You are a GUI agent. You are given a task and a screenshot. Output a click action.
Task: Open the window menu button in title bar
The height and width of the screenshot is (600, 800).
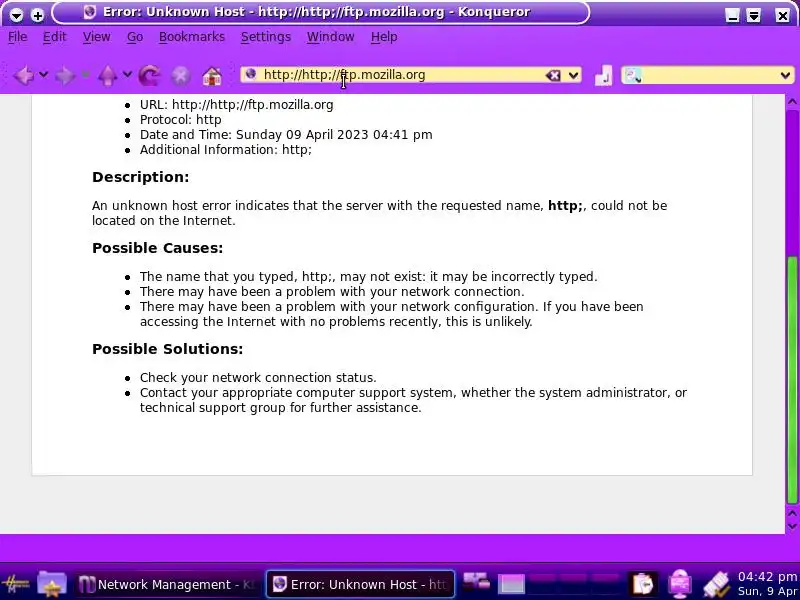(16, 15)
